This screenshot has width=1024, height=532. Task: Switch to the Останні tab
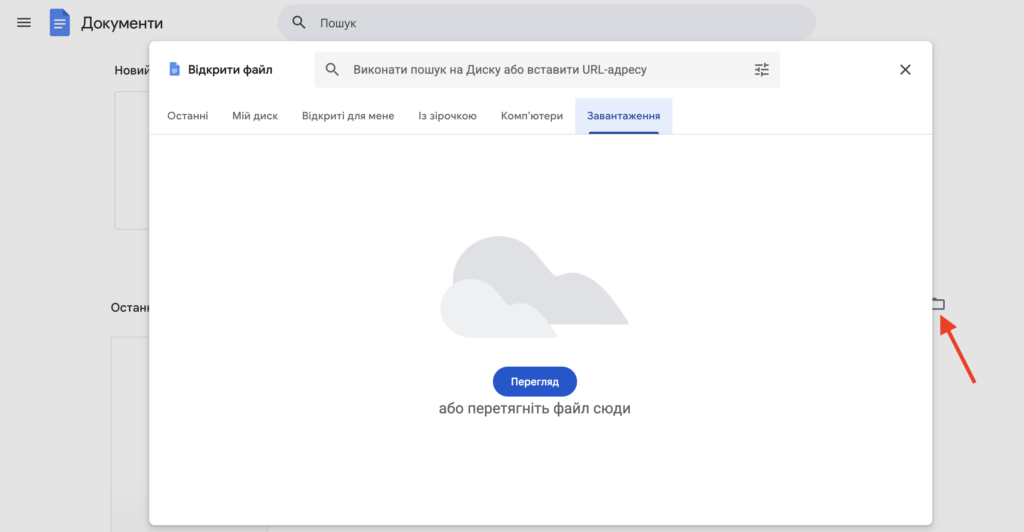pyautogui.click(x=187, y=116)
